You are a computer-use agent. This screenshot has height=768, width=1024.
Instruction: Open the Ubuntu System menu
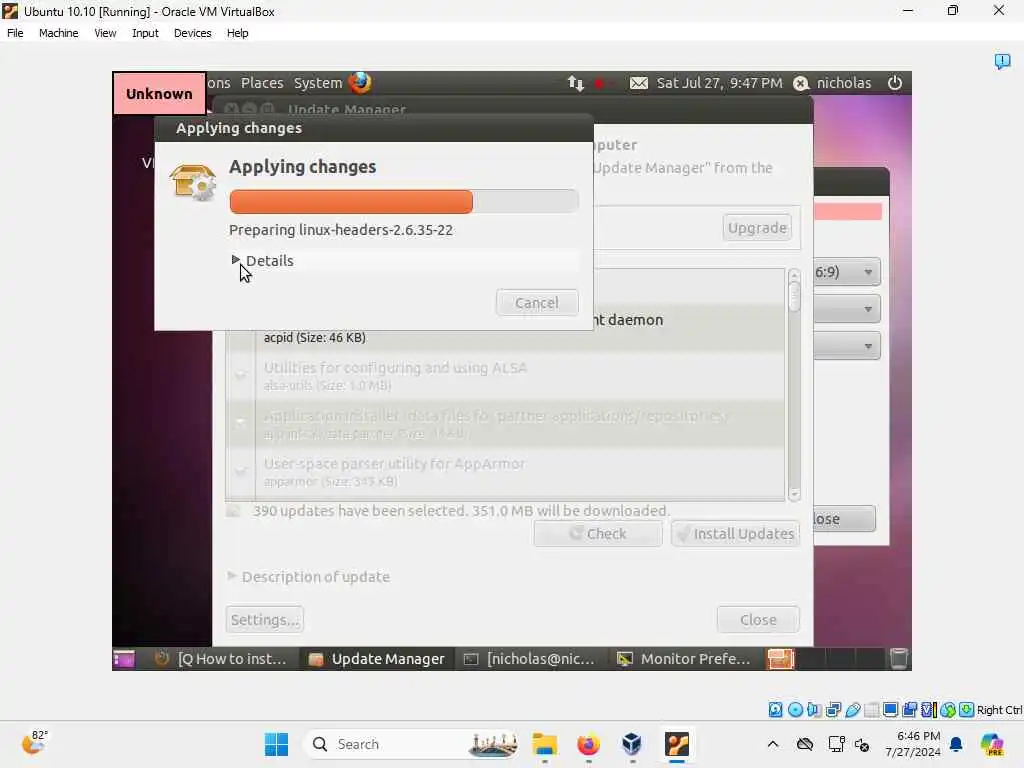tap(317, 83)
